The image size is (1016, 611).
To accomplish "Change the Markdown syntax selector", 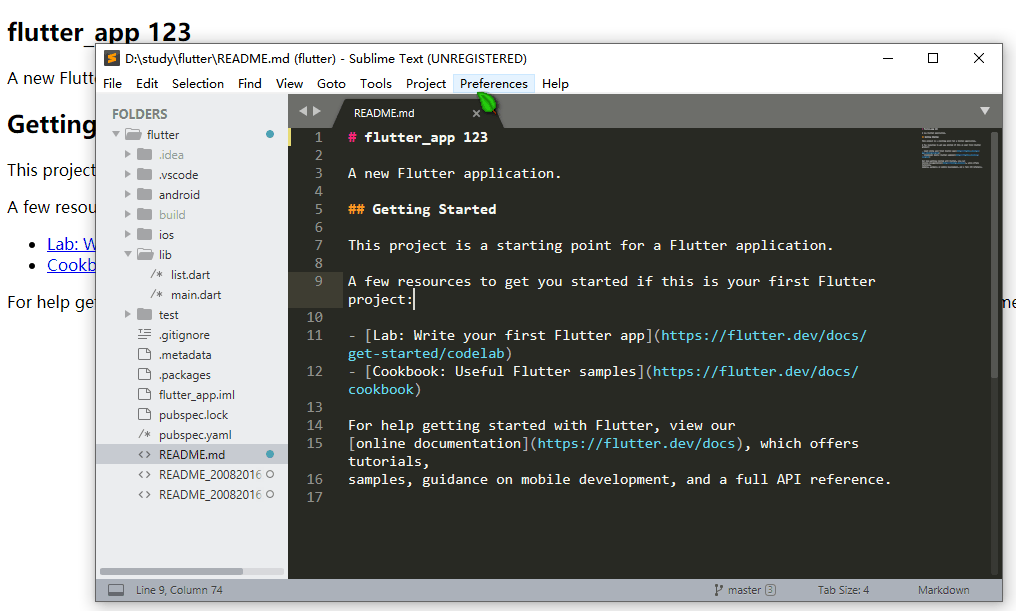I will click(x=943, y=590).
